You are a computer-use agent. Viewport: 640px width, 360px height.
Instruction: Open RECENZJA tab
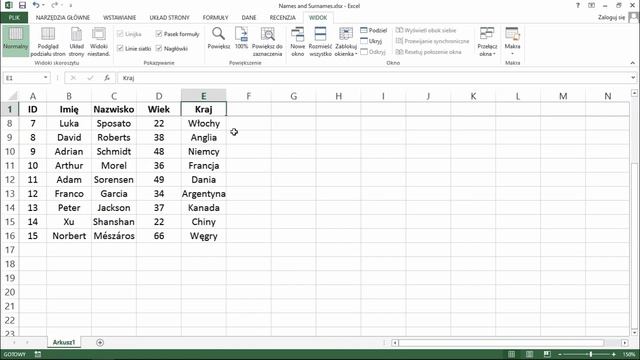click(282, 18)
